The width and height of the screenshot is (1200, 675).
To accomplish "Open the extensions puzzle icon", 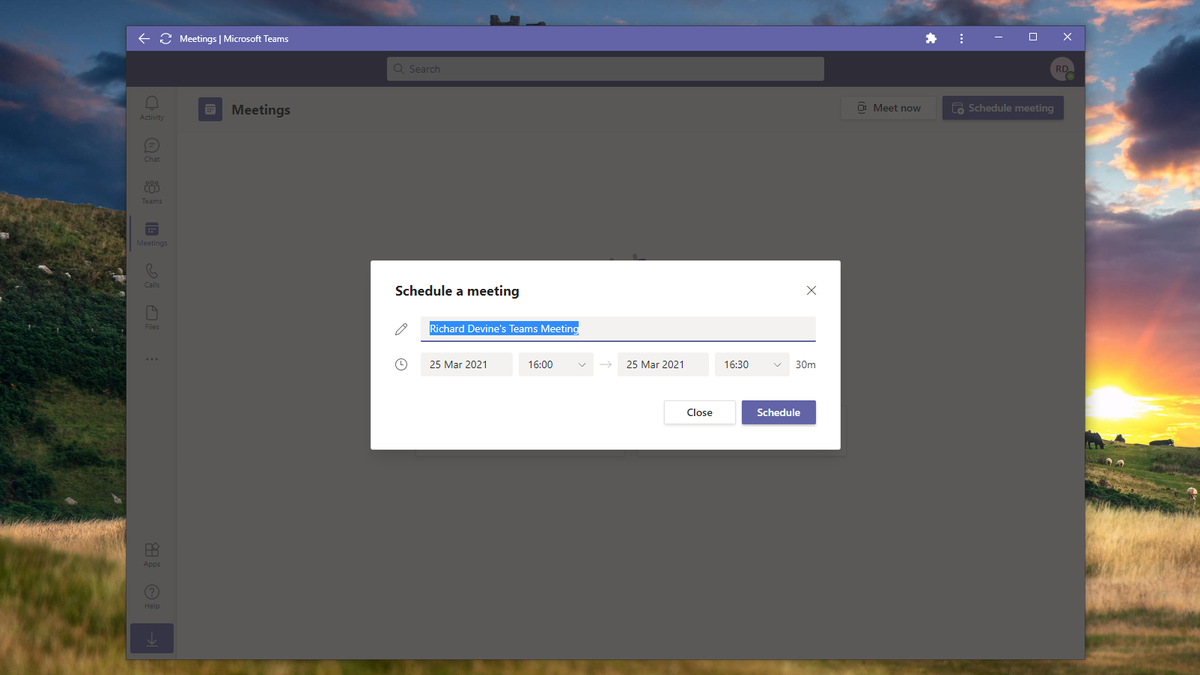I will [931, 38].
